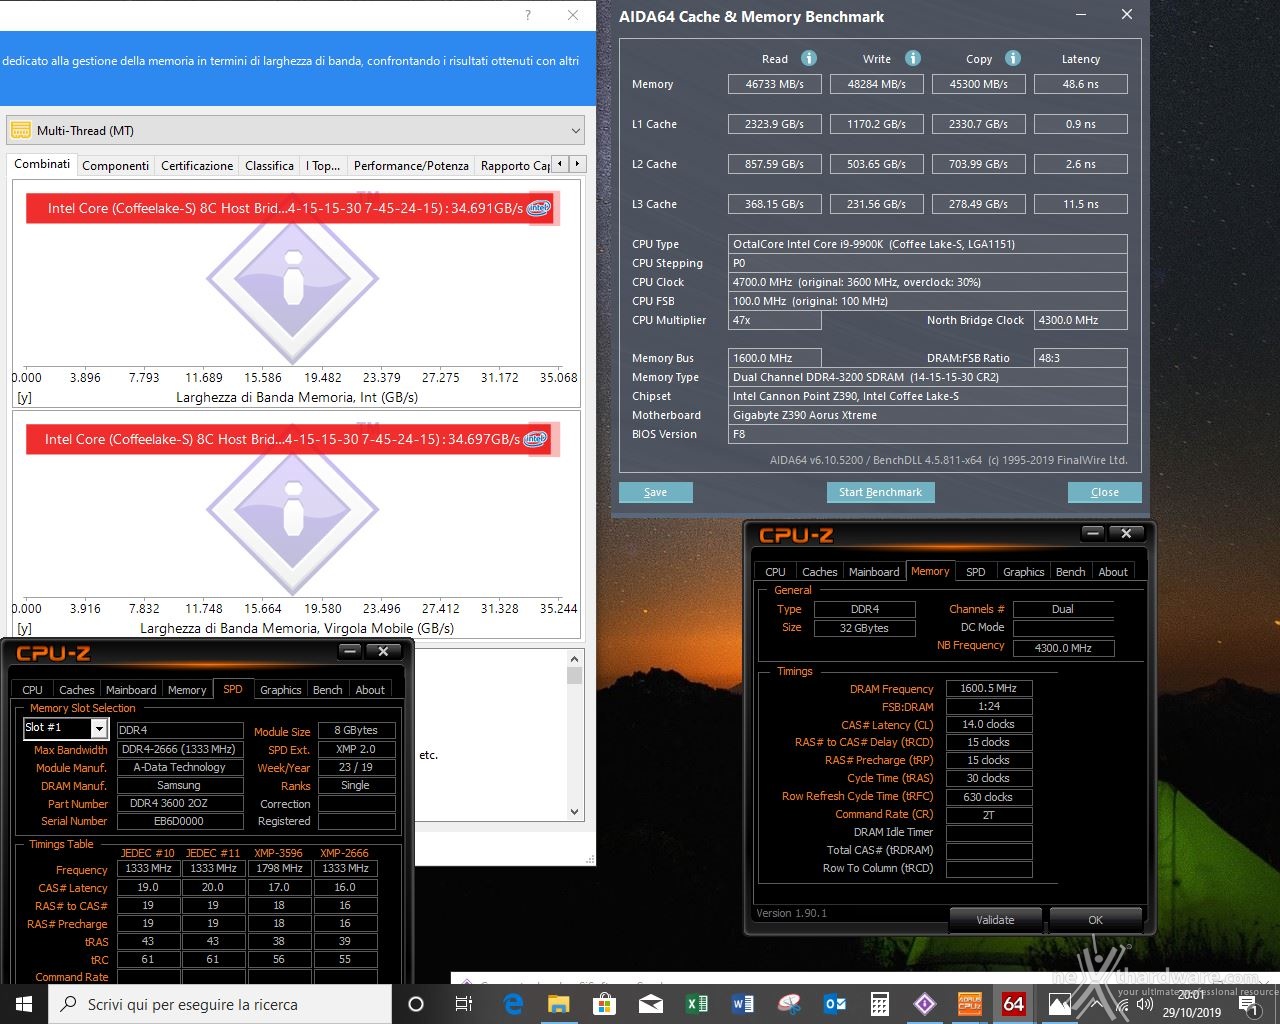Open Mainboard tab in right CPU-Z
This screenshot has height=1024, width=1280.
point(874,572)
